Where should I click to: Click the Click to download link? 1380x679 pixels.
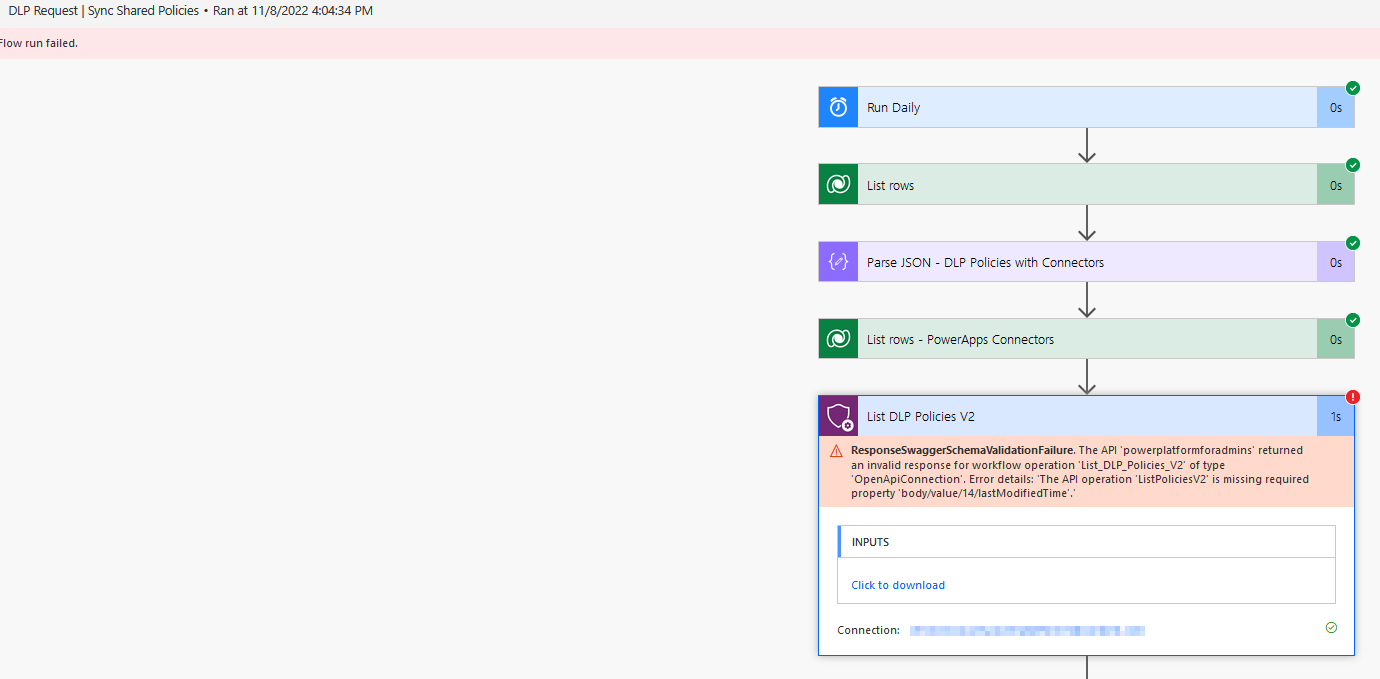coord(897,584)
